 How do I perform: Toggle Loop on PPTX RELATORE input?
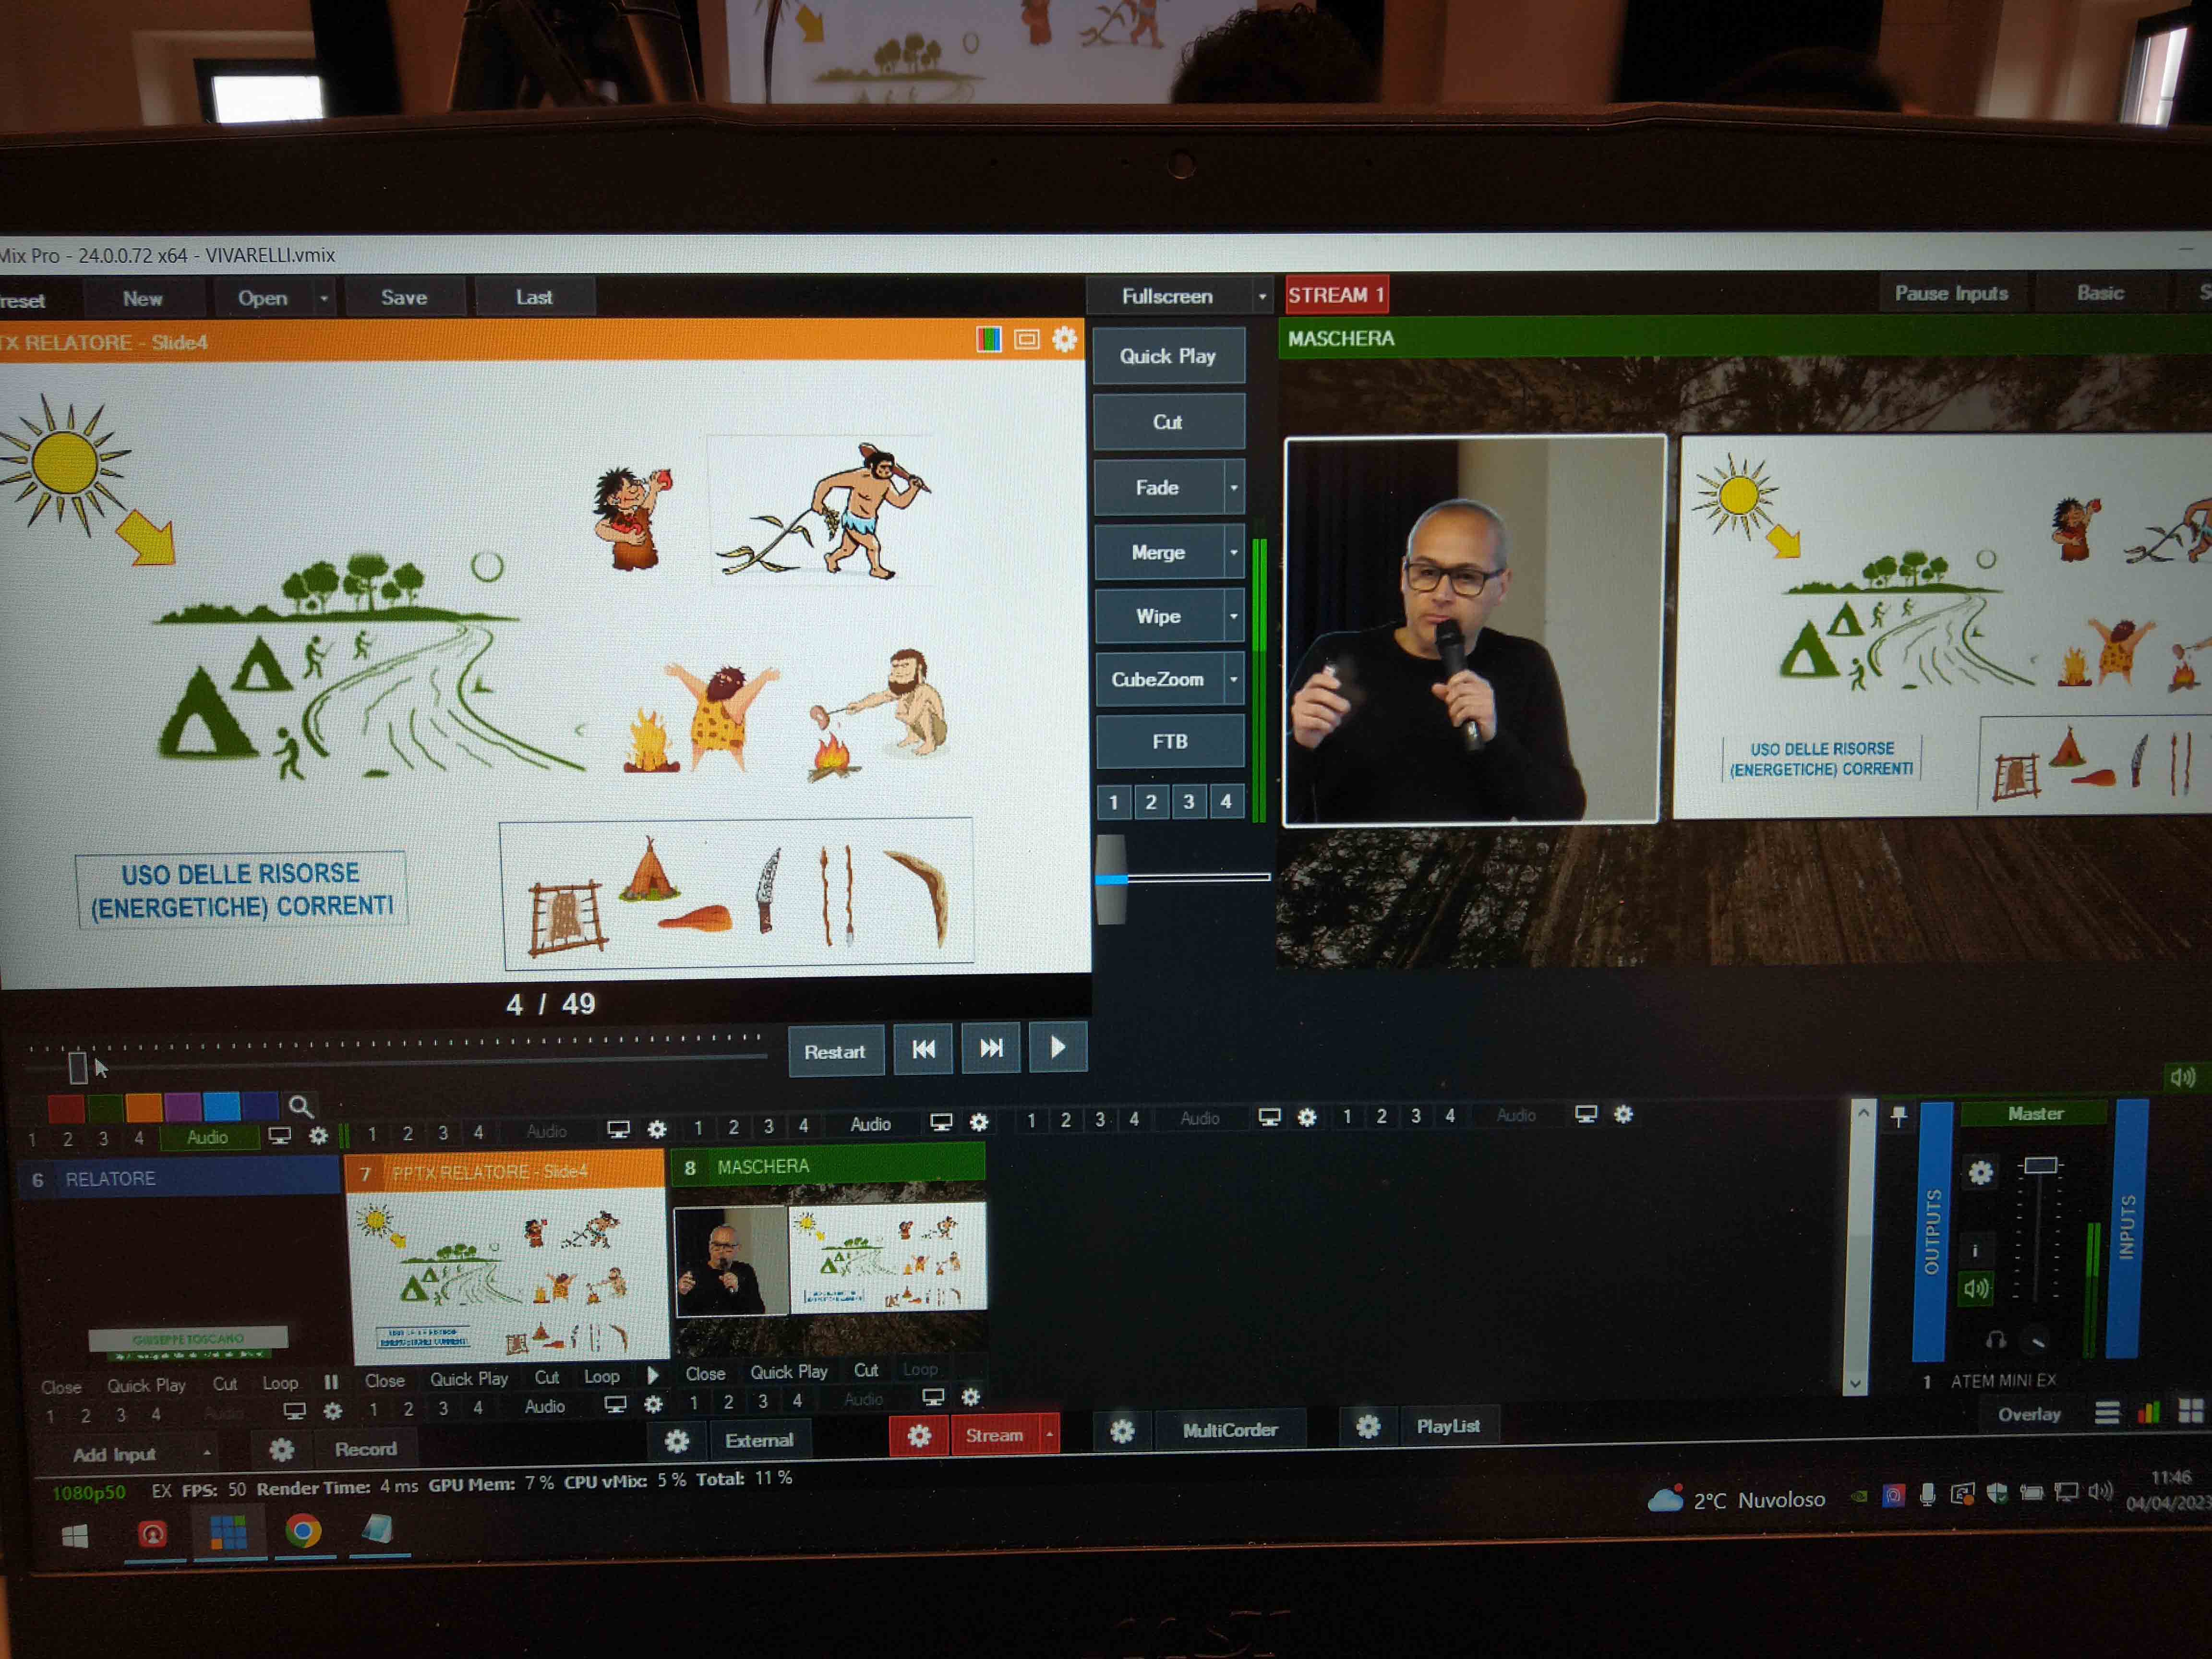pos(601,1377)
